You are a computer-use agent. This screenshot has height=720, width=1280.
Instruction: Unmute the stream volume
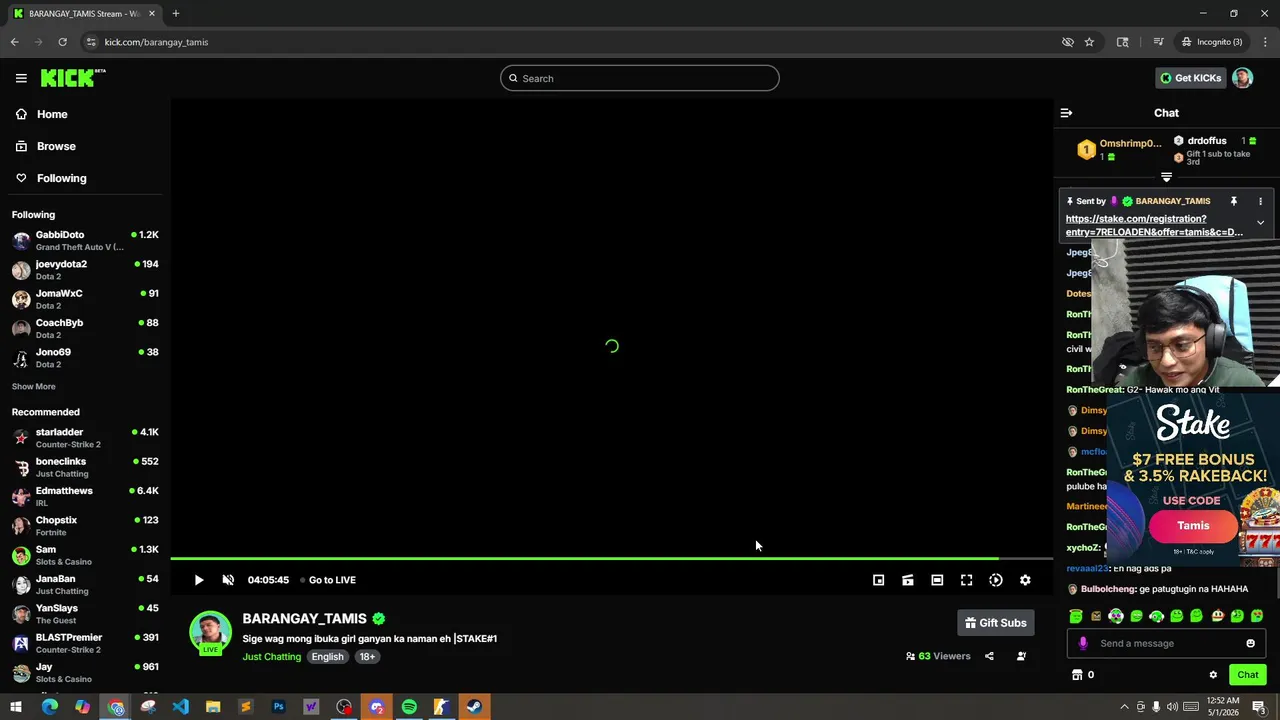227,580
